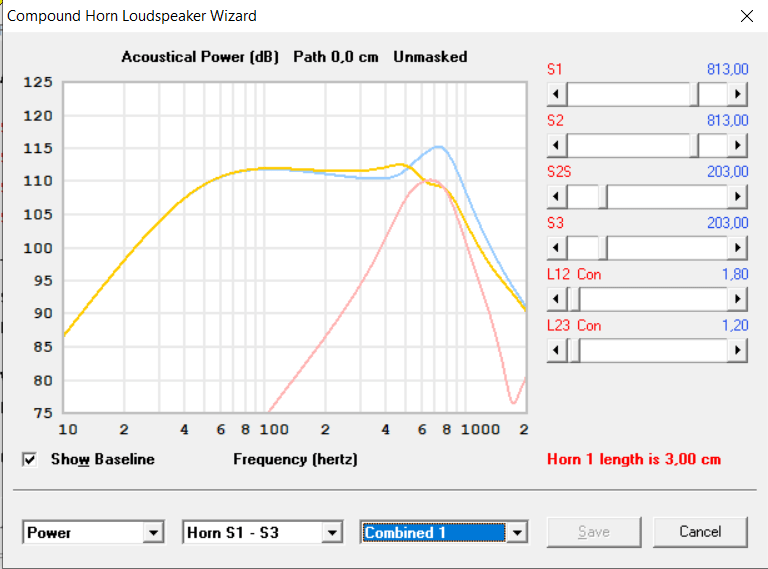Click the S2 slider left arrow
Screen dimensions: 768x569
pyautogui.click(x=556, y=145)
